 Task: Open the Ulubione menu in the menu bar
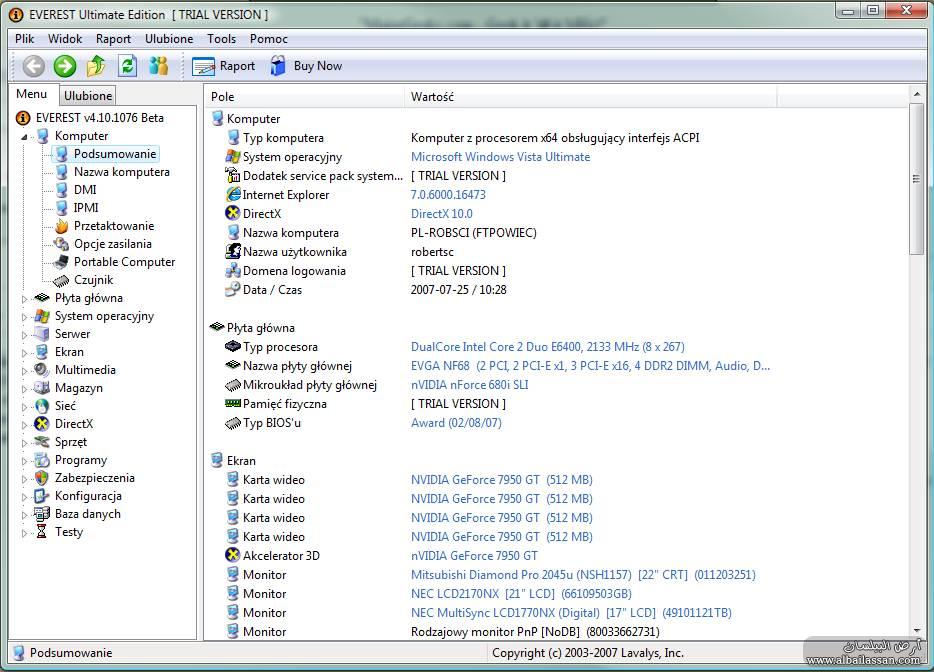pos(169,39)
